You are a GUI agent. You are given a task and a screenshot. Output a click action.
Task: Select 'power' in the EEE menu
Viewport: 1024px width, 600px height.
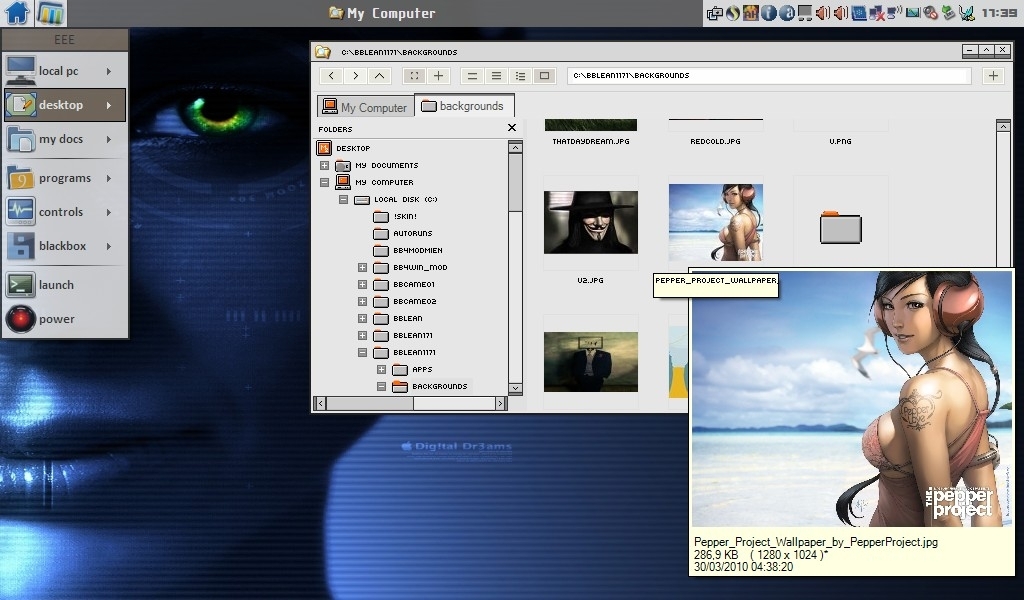pos(65,319)
